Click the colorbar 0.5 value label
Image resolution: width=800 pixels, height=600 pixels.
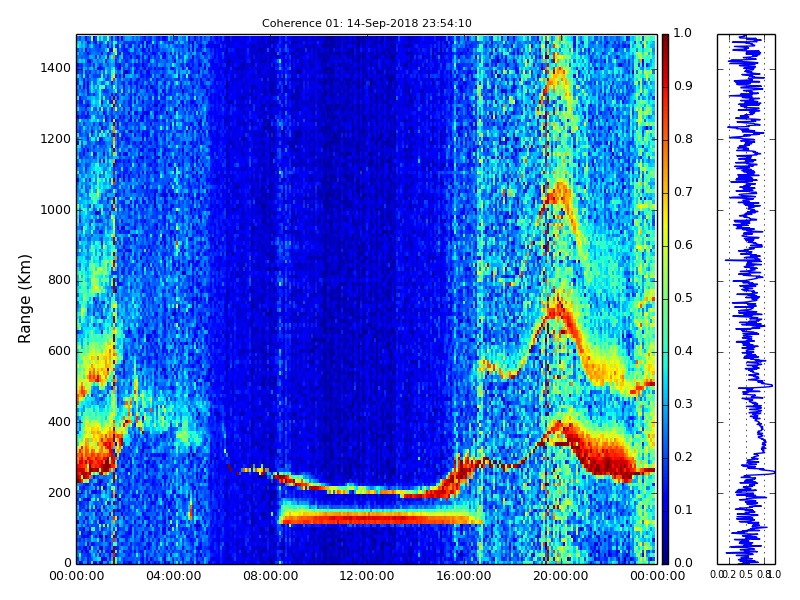click(x=683, y=298)
